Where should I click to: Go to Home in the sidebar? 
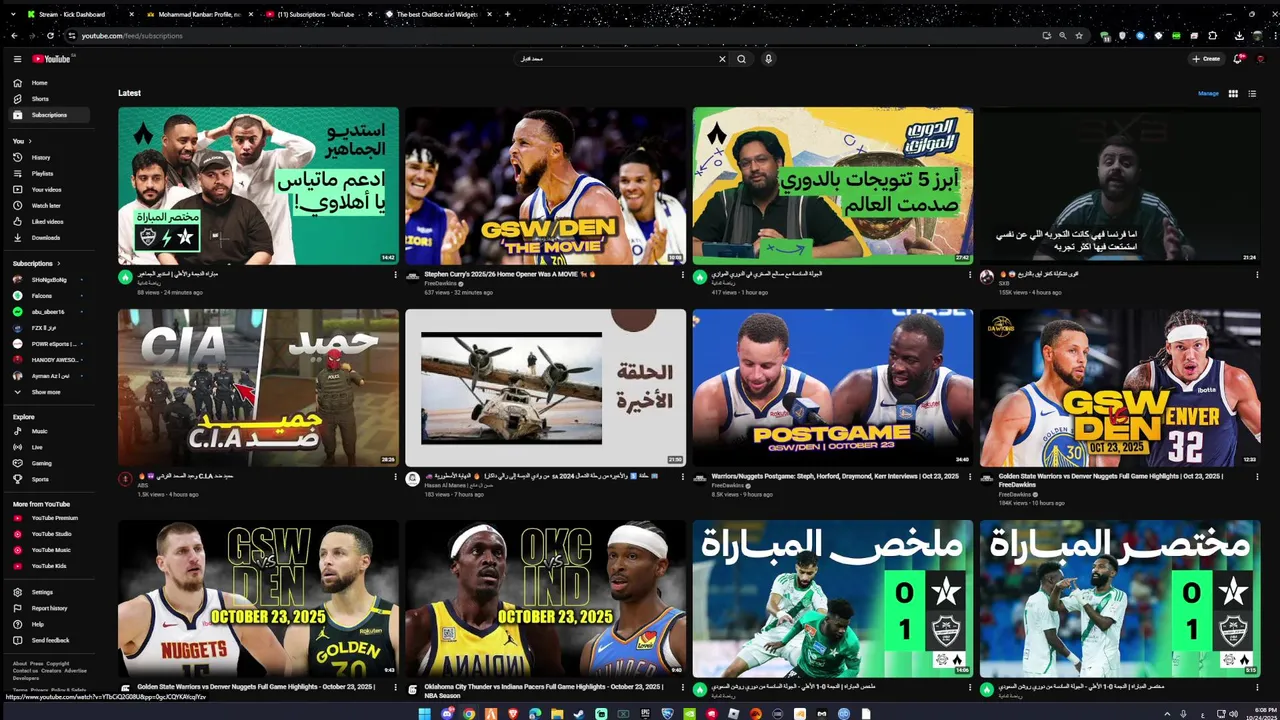[x=50, y=83]
